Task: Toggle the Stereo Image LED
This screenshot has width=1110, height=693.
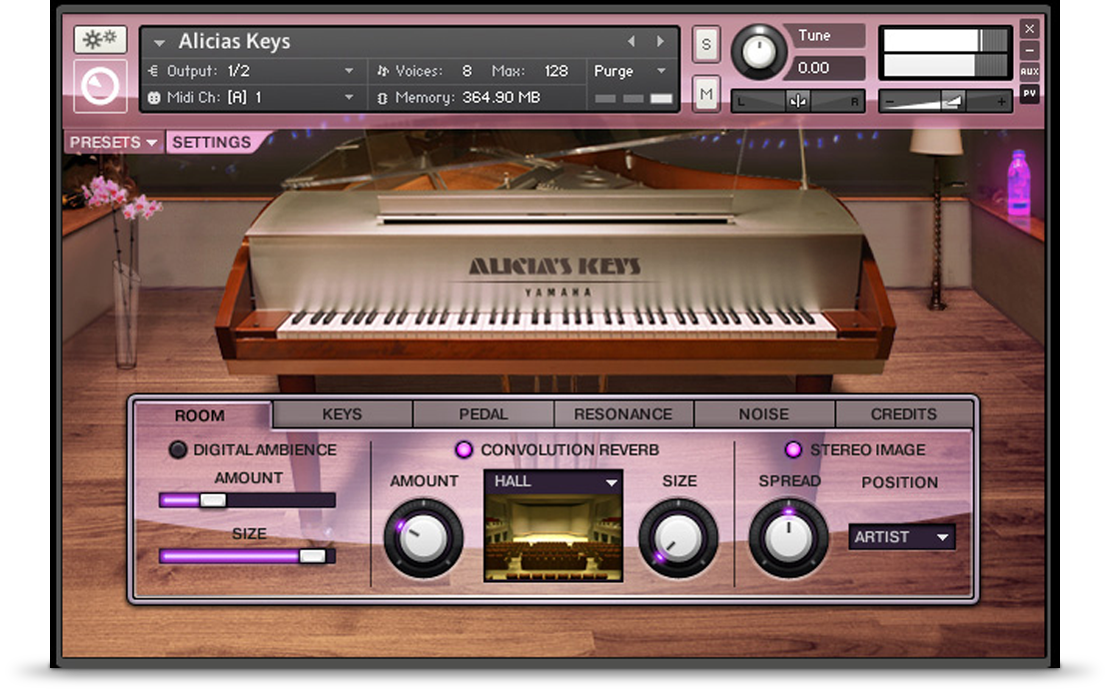Action: point(793,449)
